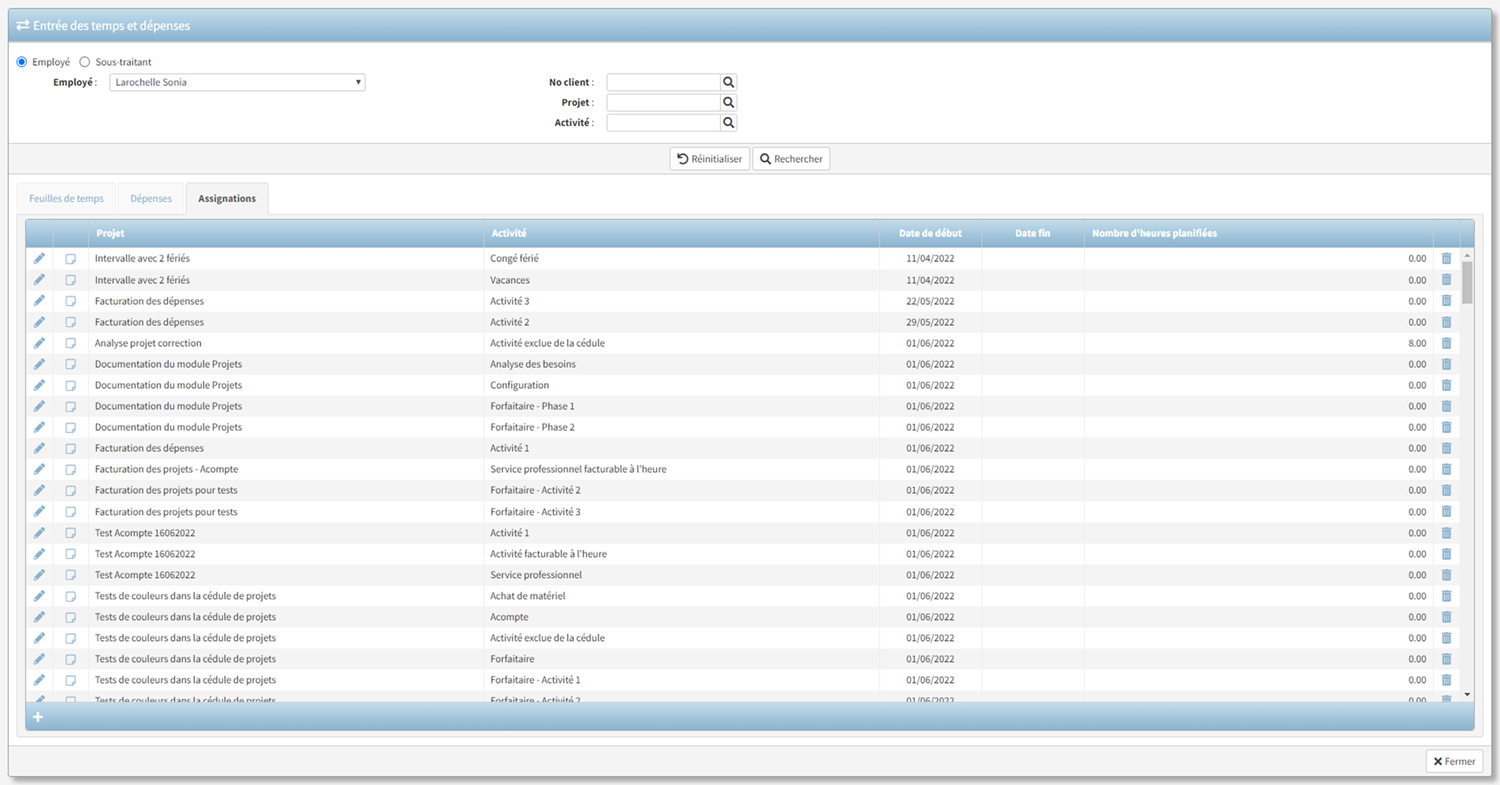Click the scroll down arrow of the table
1500x785 pixels.
pos(1467,694)
